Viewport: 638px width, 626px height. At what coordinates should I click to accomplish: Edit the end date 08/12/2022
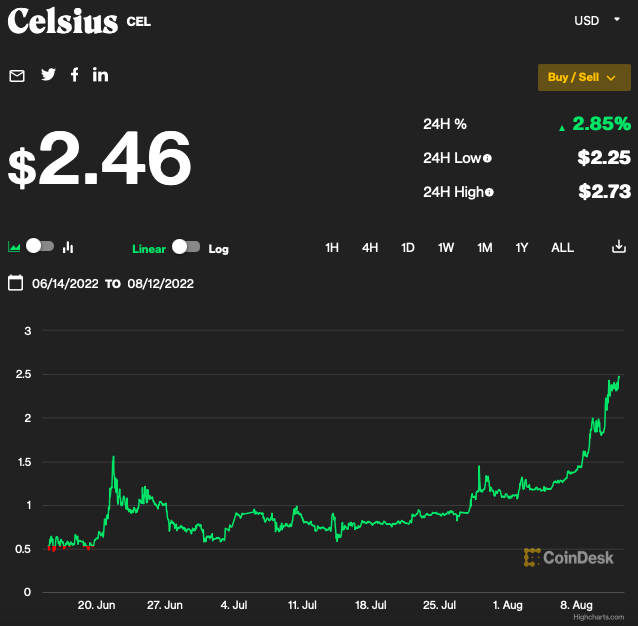pos(160,284)
